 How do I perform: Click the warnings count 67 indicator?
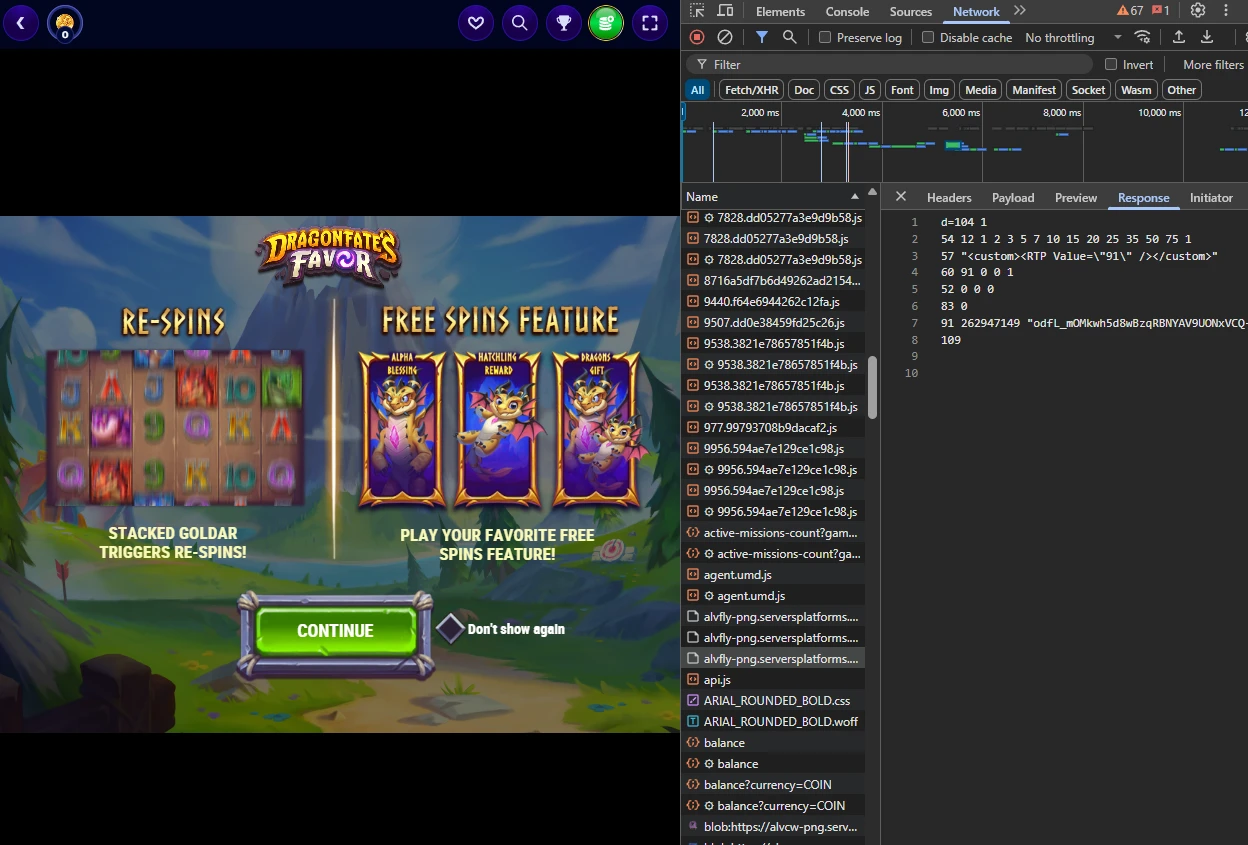[x=1130, y=11]
